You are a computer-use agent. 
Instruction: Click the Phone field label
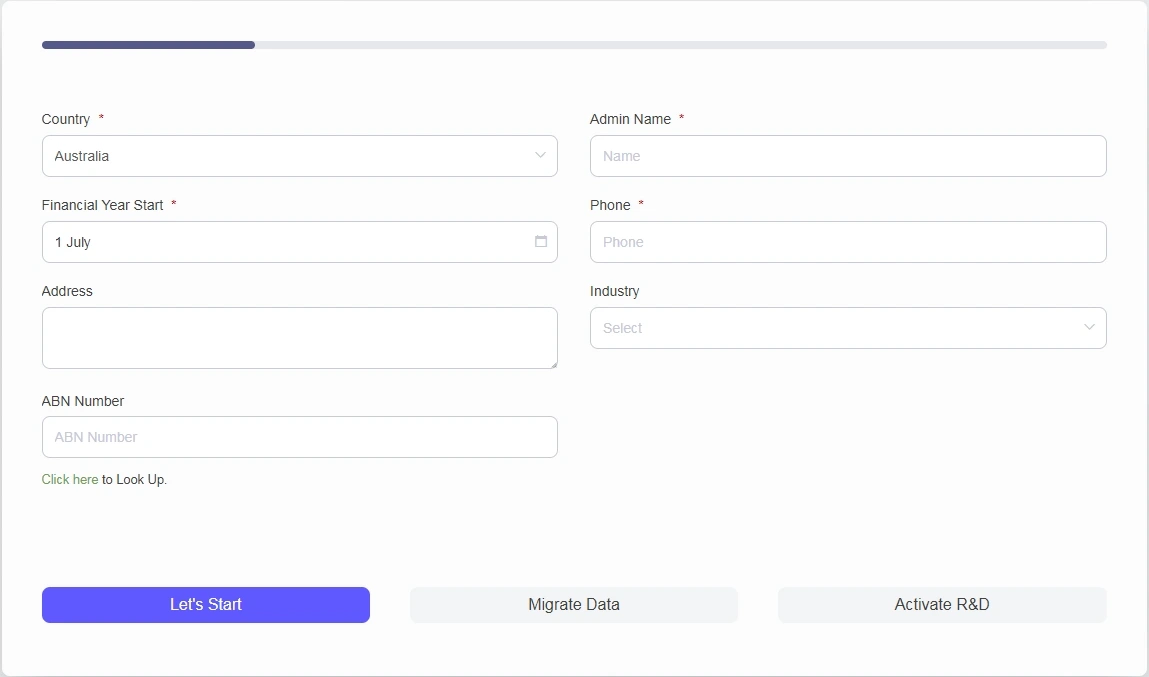coord(610,205)
